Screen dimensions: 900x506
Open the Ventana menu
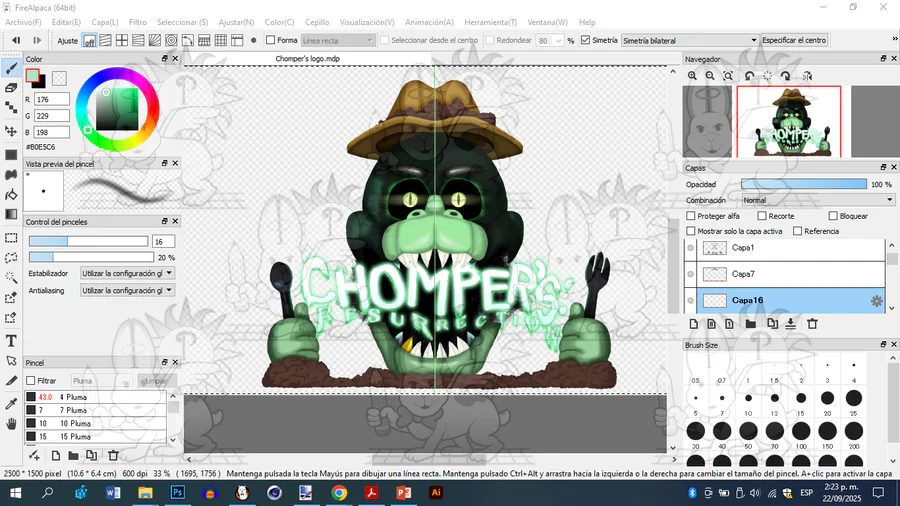(x=548, y=22)
